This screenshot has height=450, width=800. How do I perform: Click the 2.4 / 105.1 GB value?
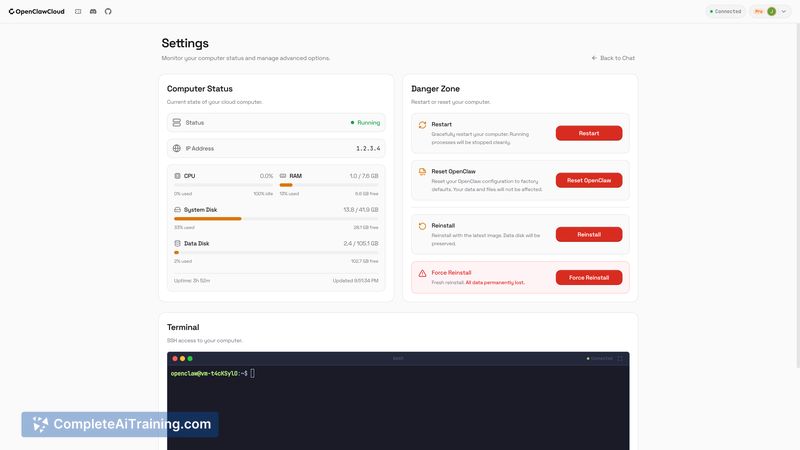coord(361,244)
